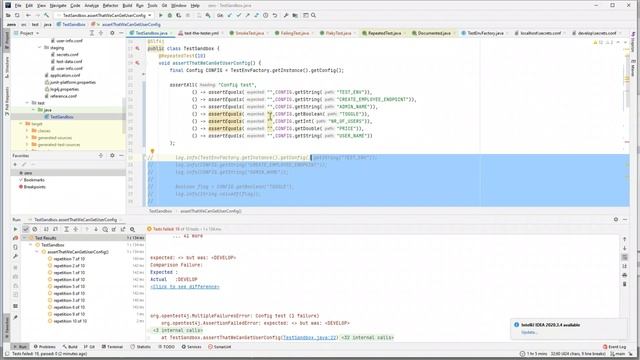640x360 pixels.
Task: Expand the classes folder under target
Action: tap(27, 131)
